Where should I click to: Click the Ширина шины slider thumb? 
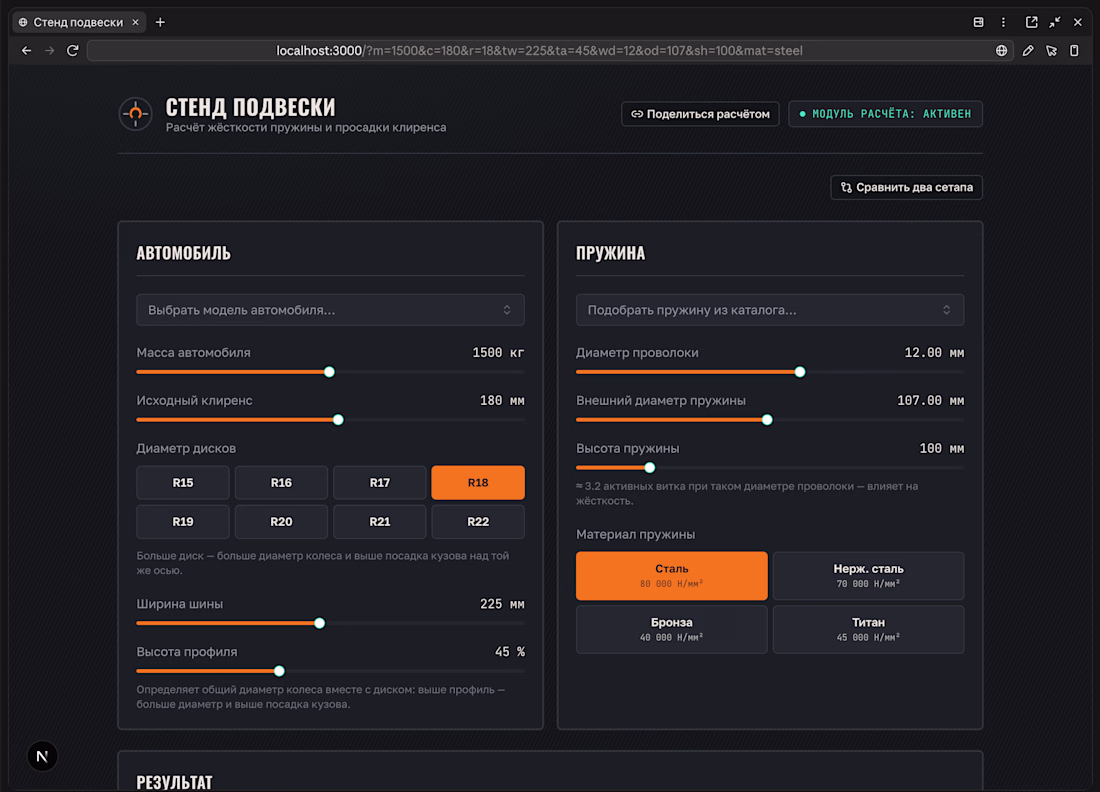[319, 623]
